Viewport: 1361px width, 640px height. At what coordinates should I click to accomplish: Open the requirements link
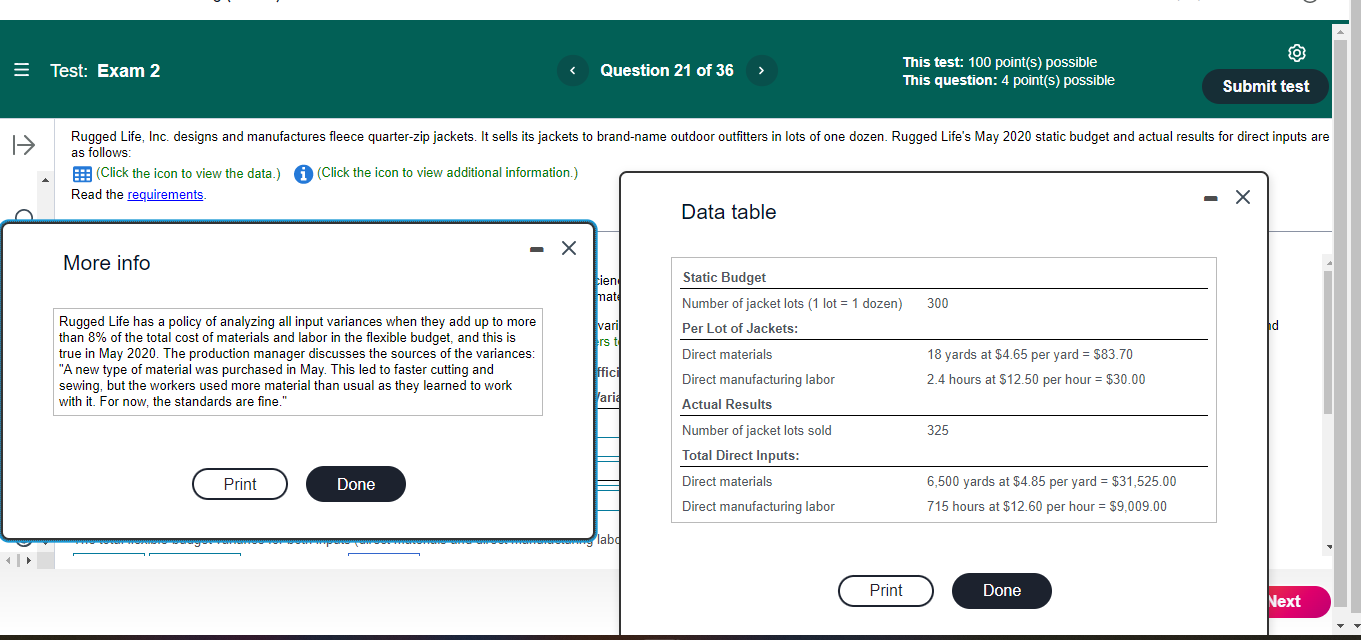coord(165,195)
